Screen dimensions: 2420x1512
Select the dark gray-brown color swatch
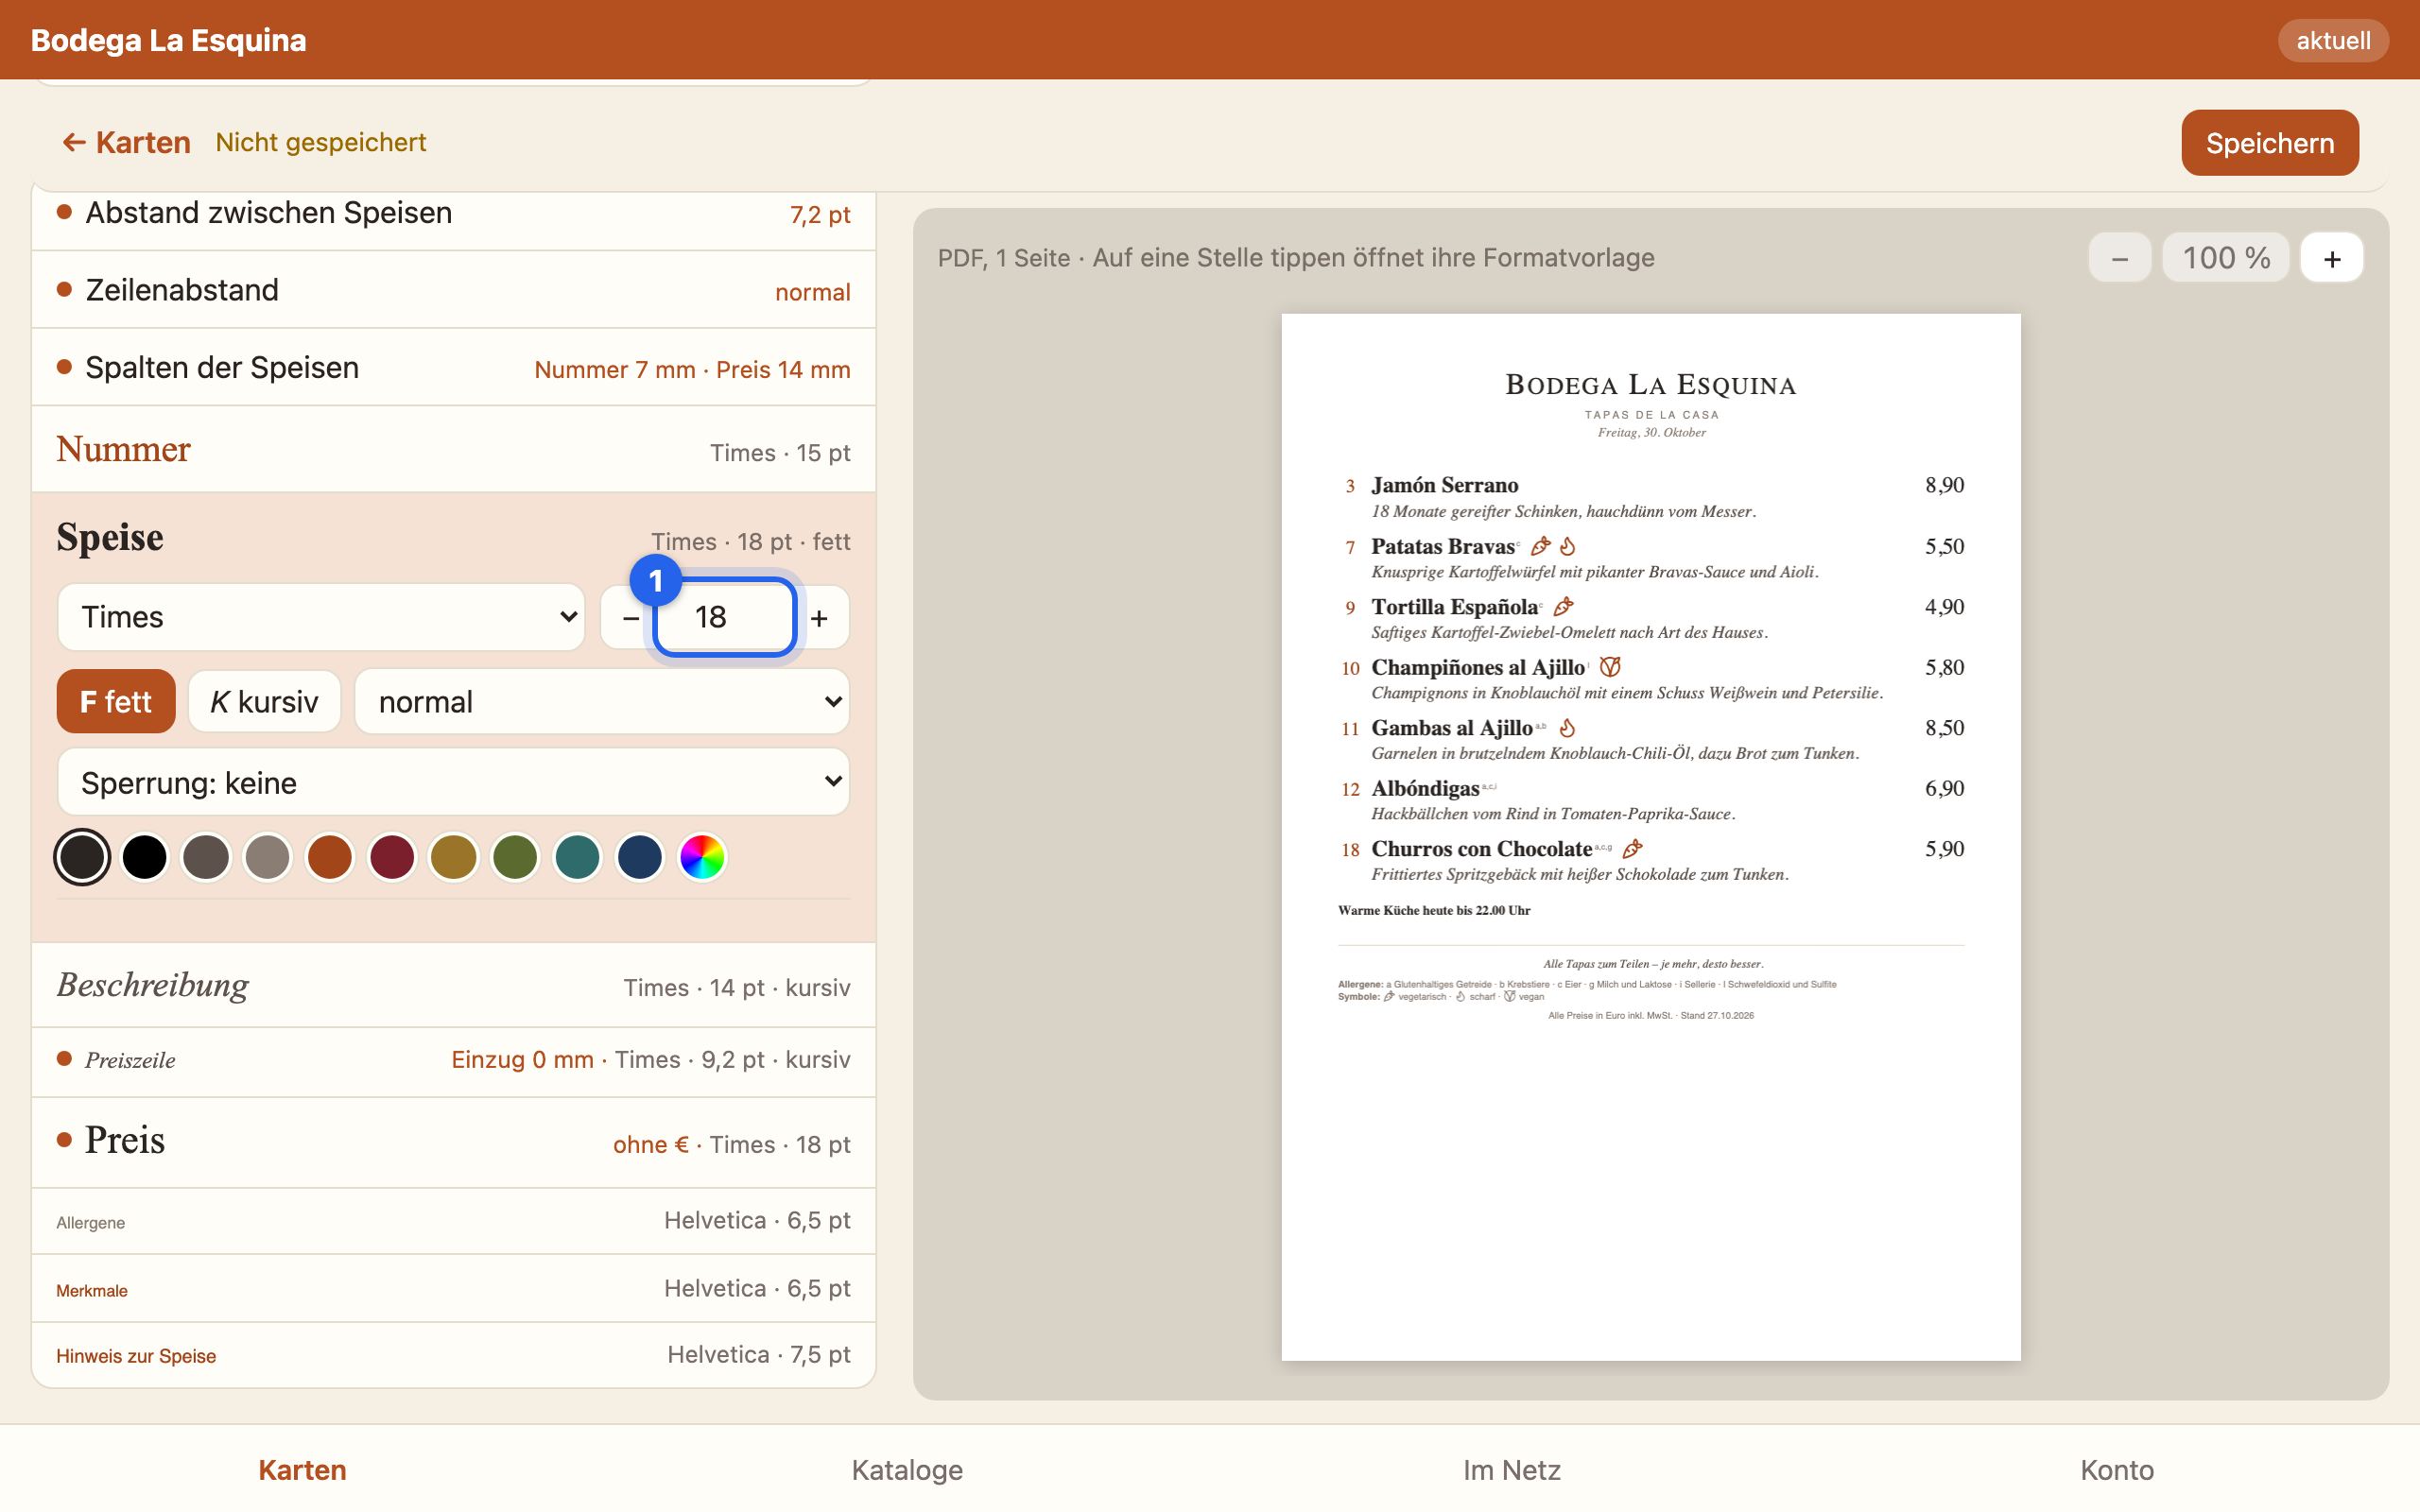coord(206,857)
